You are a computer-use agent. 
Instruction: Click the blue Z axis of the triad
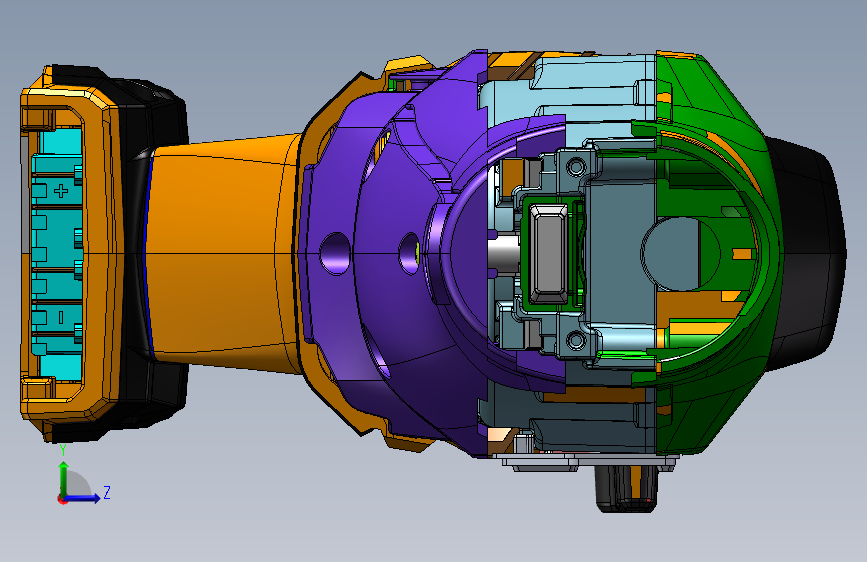83,498
